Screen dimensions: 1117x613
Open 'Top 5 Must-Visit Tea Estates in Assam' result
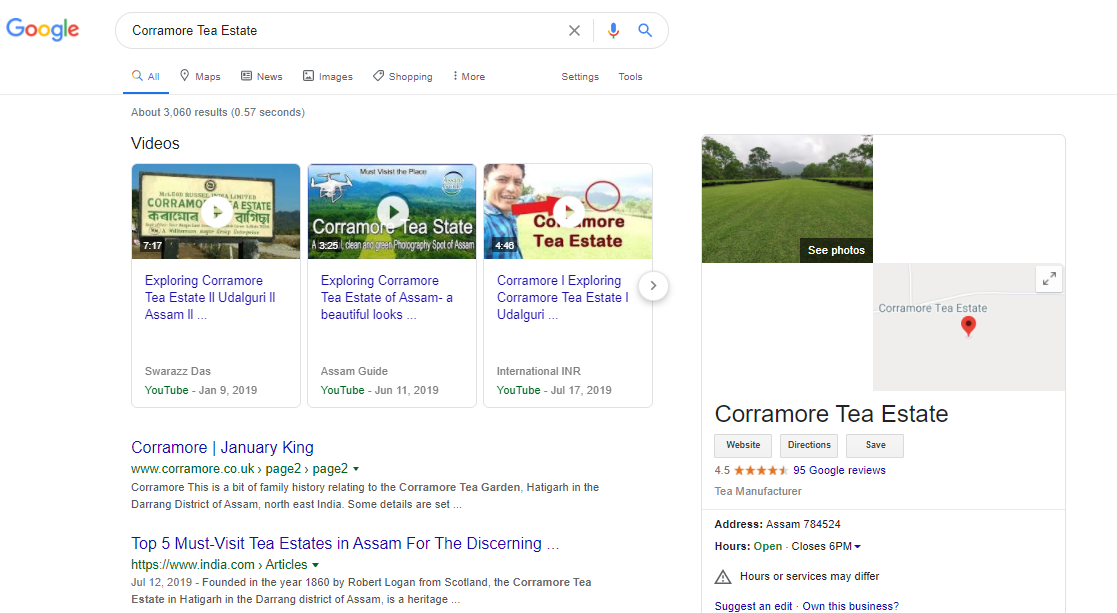pos(345,543)
